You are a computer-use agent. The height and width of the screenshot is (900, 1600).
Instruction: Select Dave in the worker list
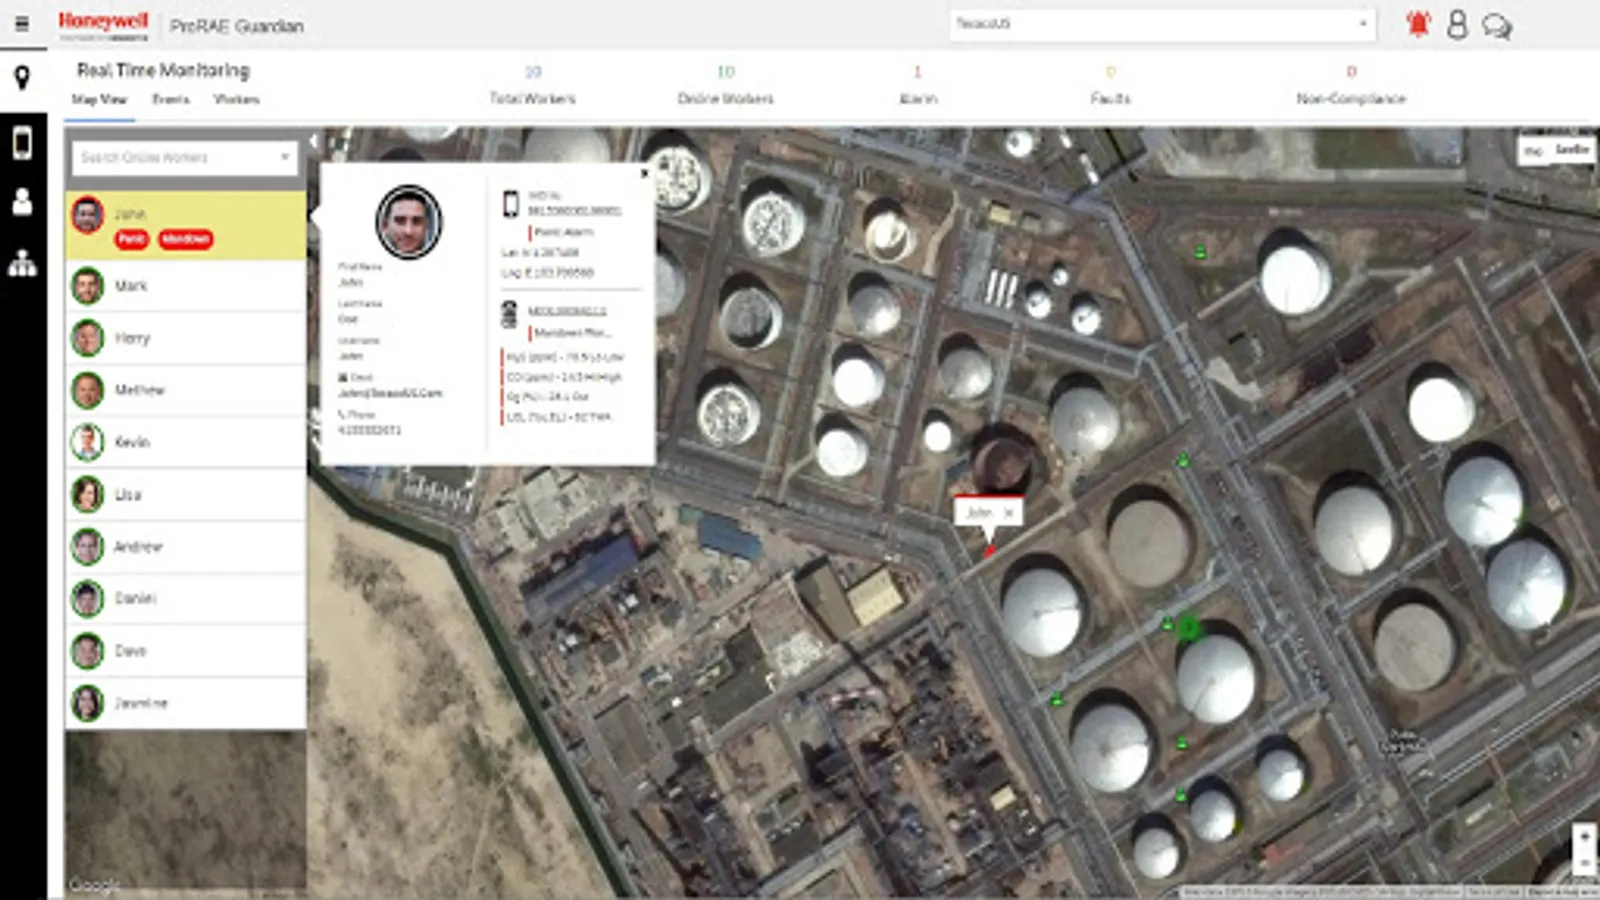coord(186,651)
